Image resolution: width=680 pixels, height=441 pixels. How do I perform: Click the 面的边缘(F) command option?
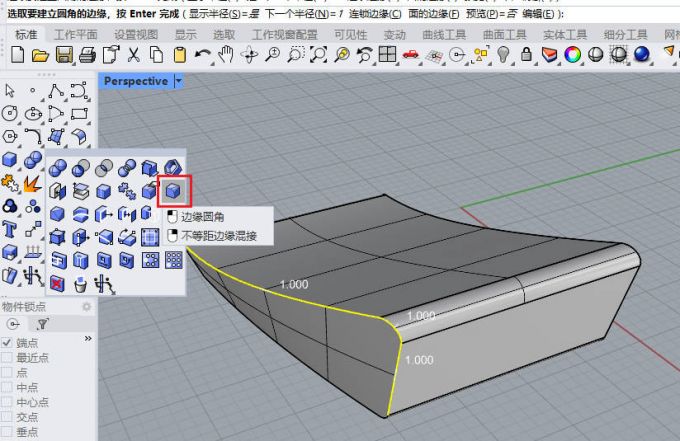(x=434, y=14)
